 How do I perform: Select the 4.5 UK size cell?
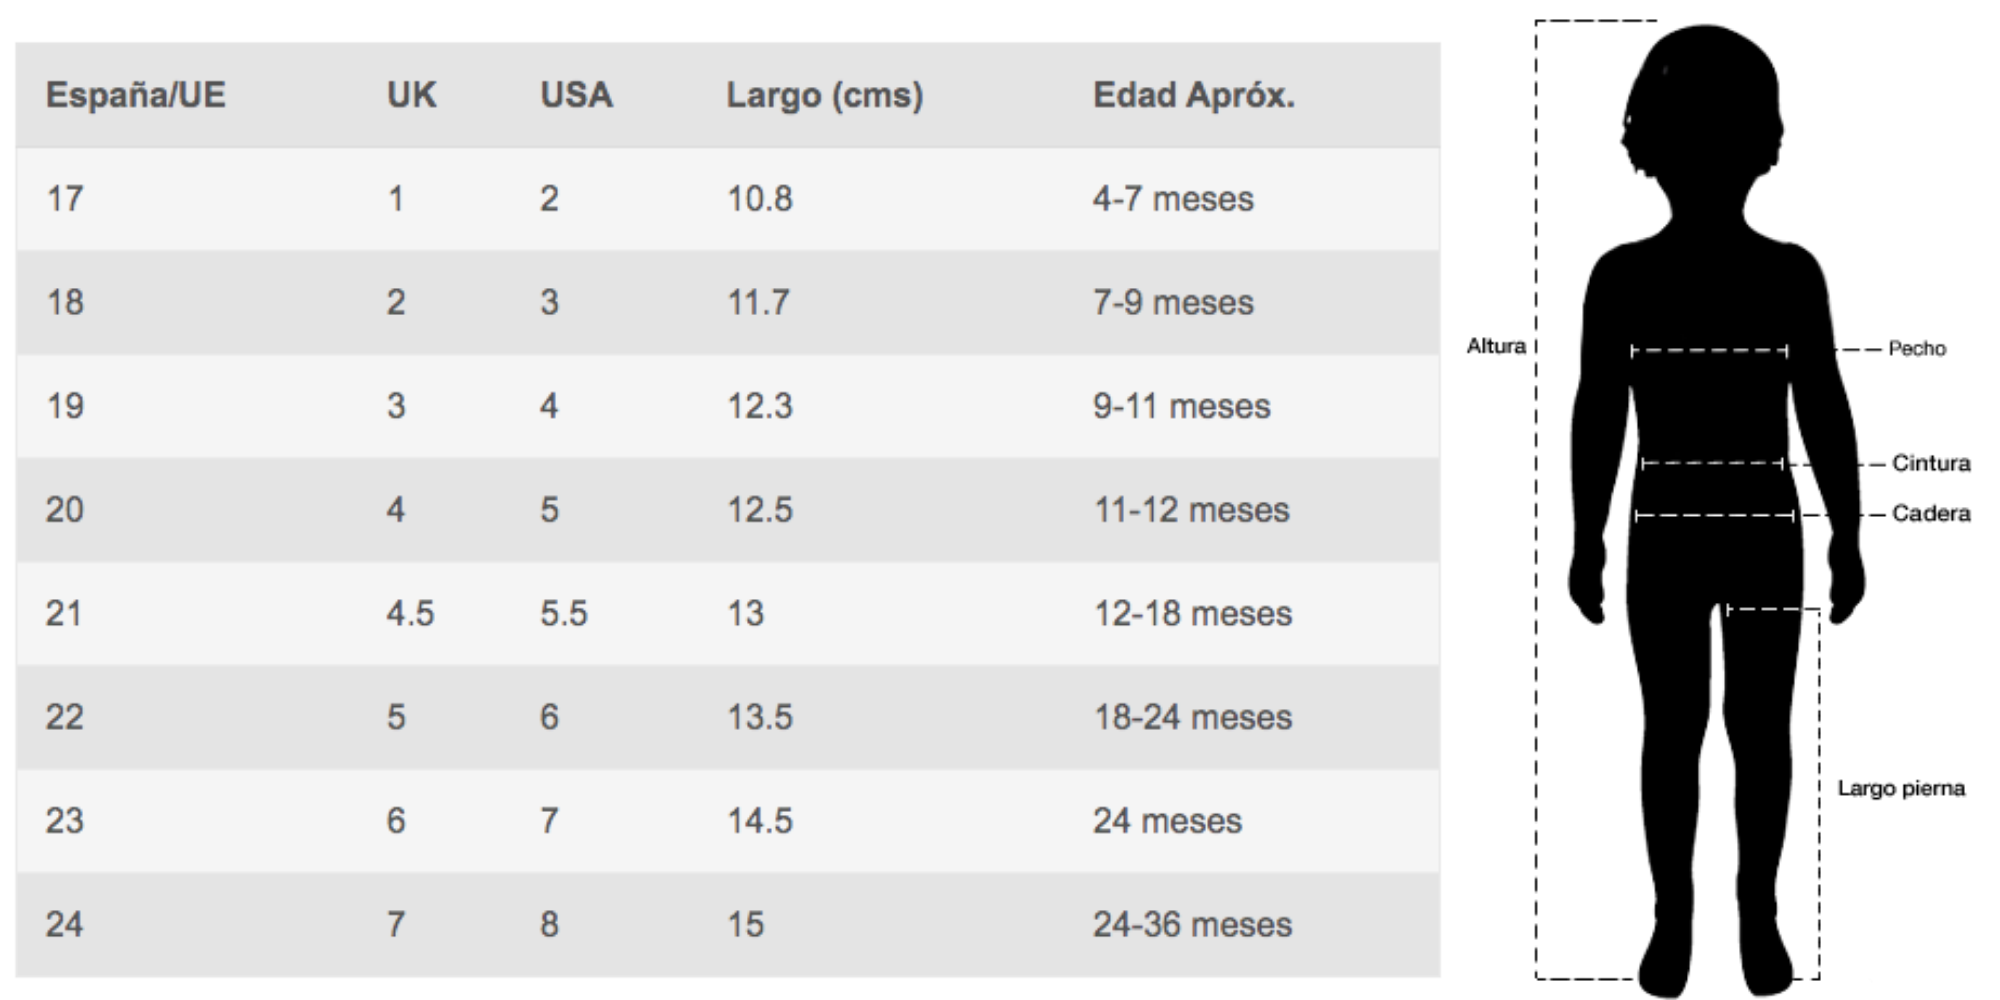coord(410,613)
